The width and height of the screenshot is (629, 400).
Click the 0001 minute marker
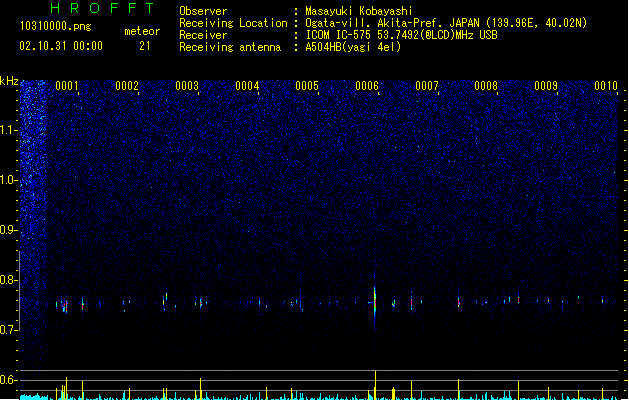(67, 86)
